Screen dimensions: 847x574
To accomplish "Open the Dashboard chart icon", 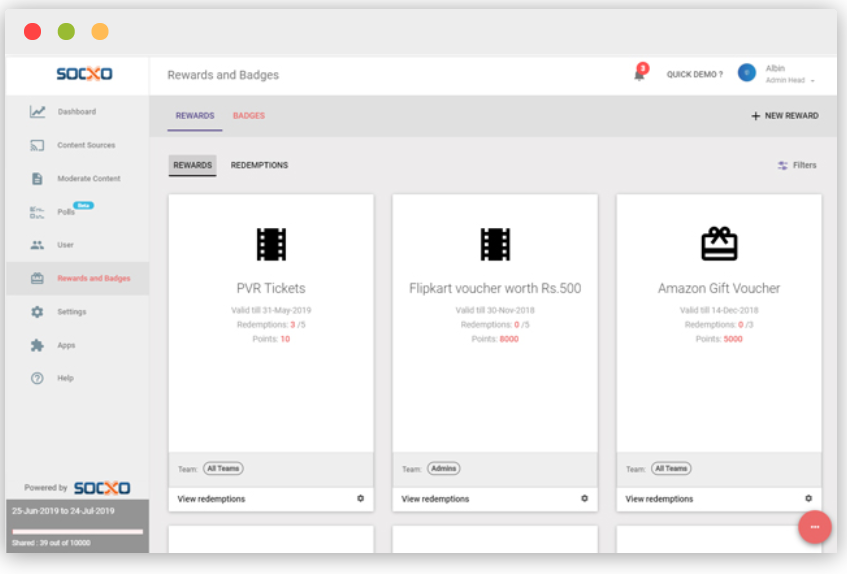I will [x=37, y=112].
